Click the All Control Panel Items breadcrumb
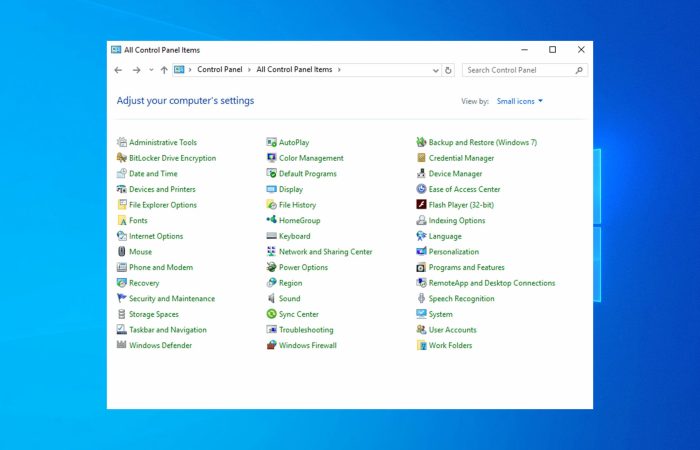The width and height of the screenshot is (700, 450). point(294,70)
